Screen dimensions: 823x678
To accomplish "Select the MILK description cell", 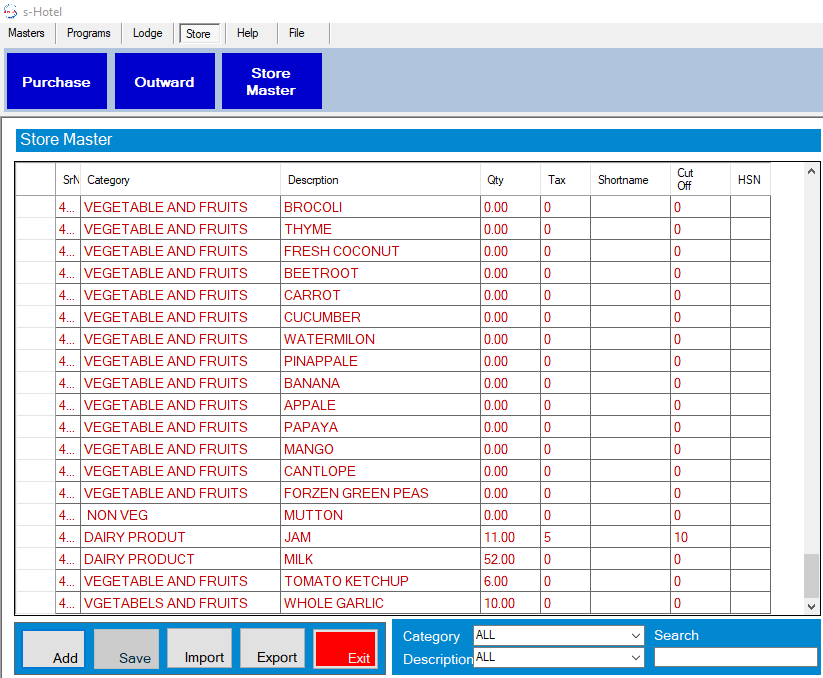I will (380, 559).
